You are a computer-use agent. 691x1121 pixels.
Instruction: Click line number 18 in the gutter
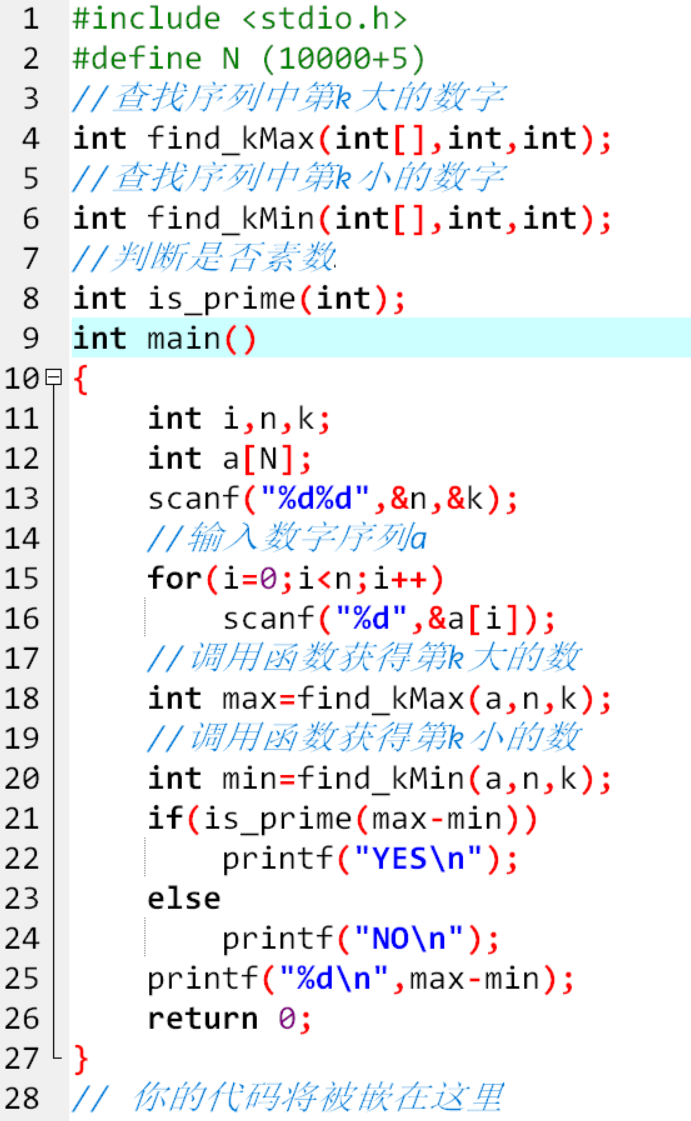tap(22, 699)
